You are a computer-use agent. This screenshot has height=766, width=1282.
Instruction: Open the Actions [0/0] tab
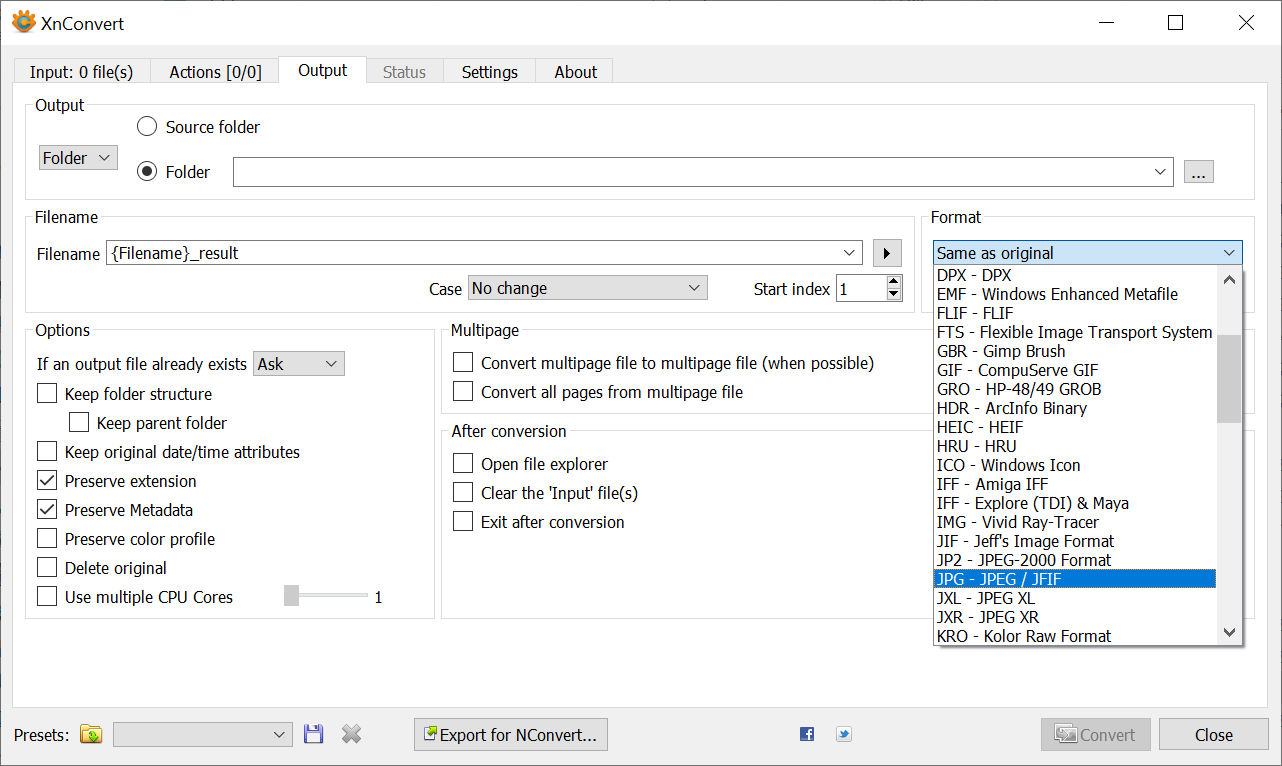(215, 72)
